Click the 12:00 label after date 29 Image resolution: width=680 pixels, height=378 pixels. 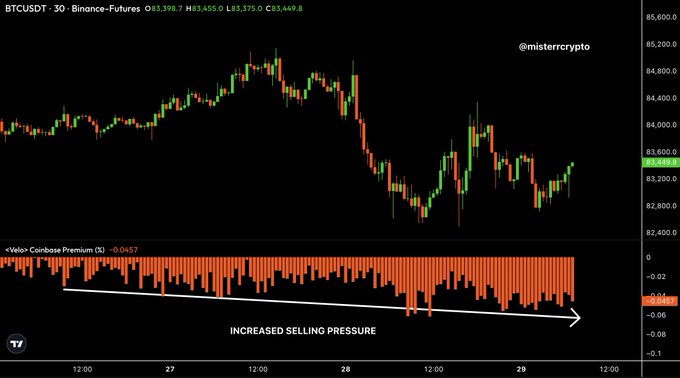click(609, 369)
